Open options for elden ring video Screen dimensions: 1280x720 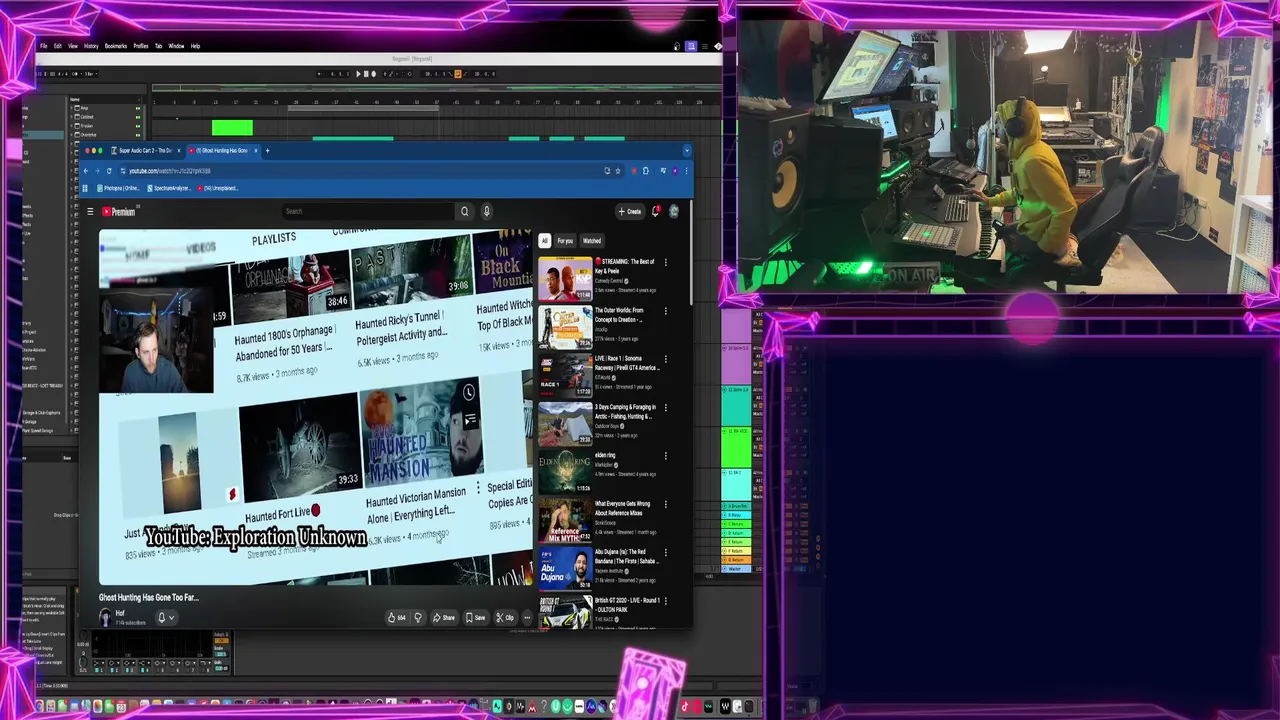pos(666,455)
